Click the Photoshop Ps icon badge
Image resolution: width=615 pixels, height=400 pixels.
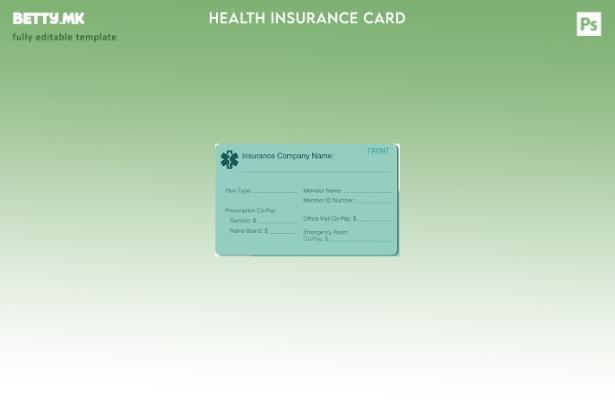[x=589, y=24]
